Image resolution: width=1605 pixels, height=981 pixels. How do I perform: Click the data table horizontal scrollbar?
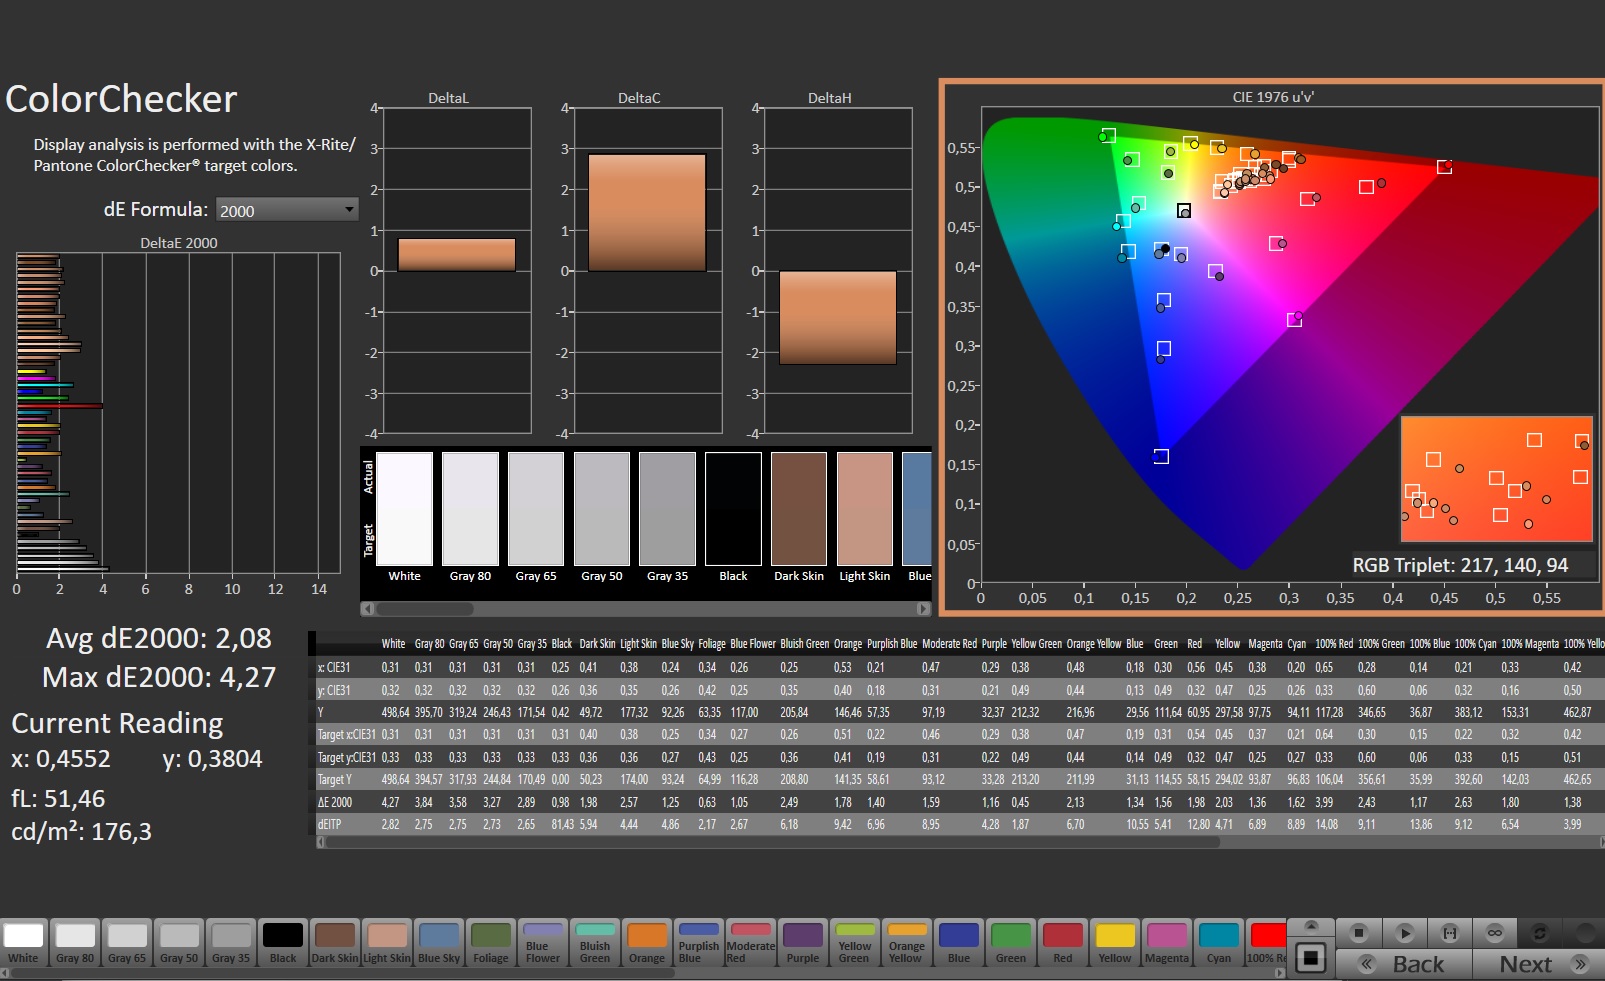pos(770,842)
